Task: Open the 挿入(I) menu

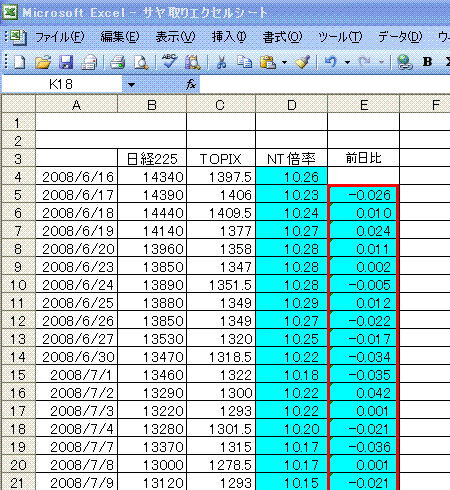Action: (x=229, y=37)
